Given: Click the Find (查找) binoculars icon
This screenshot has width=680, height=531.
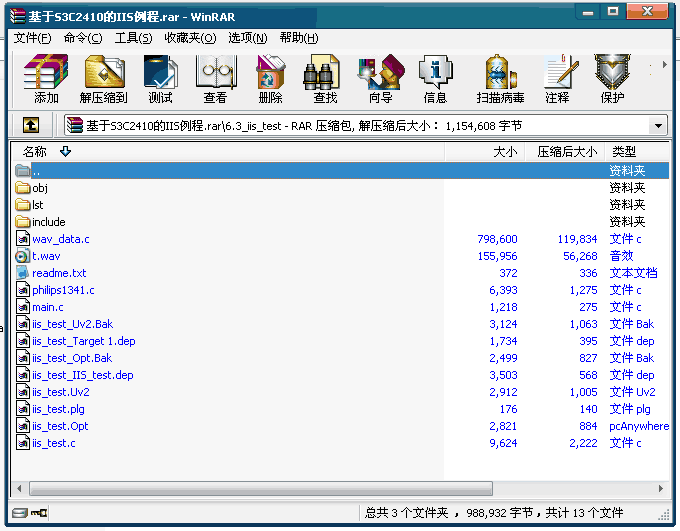Looking at the screenshot, I should (321, 72).
